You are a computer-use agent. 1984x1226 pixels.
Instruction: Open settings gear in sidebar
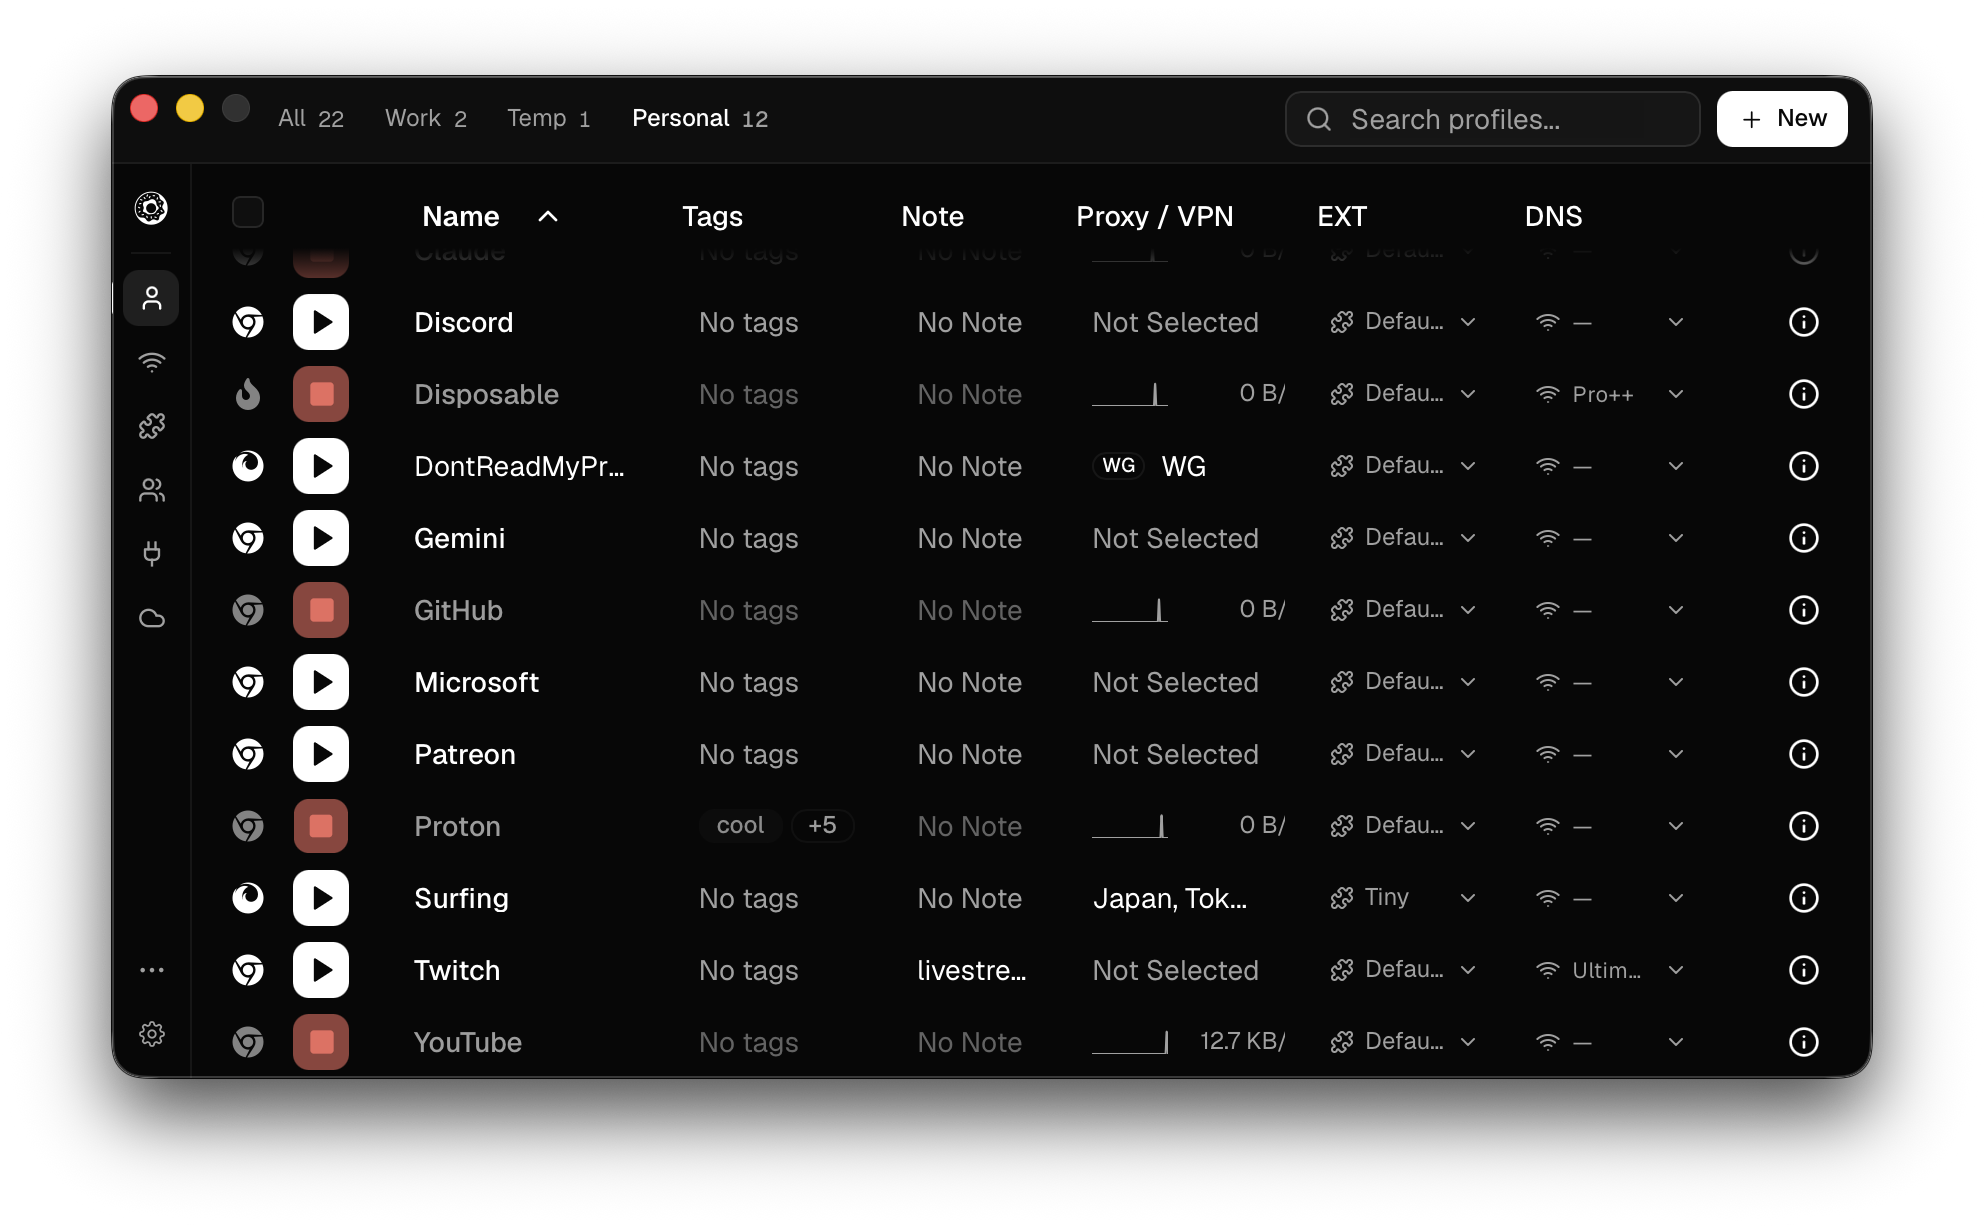151,1034
